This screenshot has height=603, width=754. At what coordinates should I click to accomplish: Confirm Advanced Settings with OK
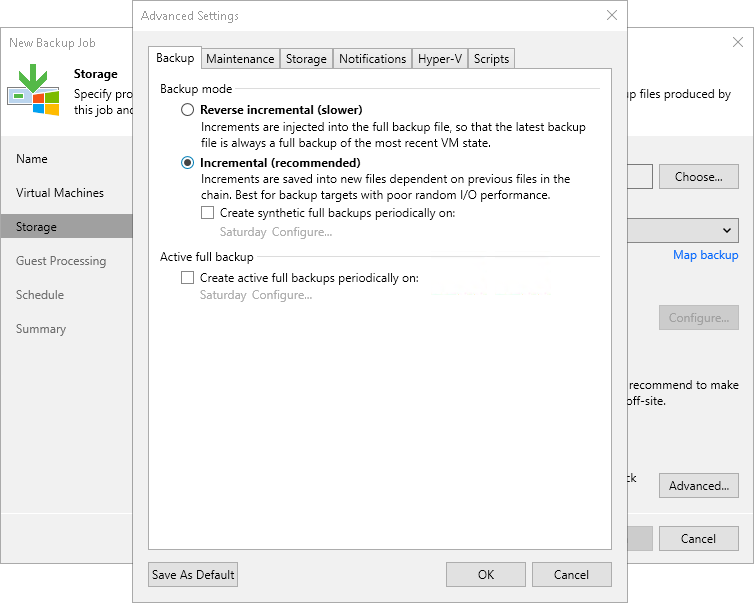(486, 575)
